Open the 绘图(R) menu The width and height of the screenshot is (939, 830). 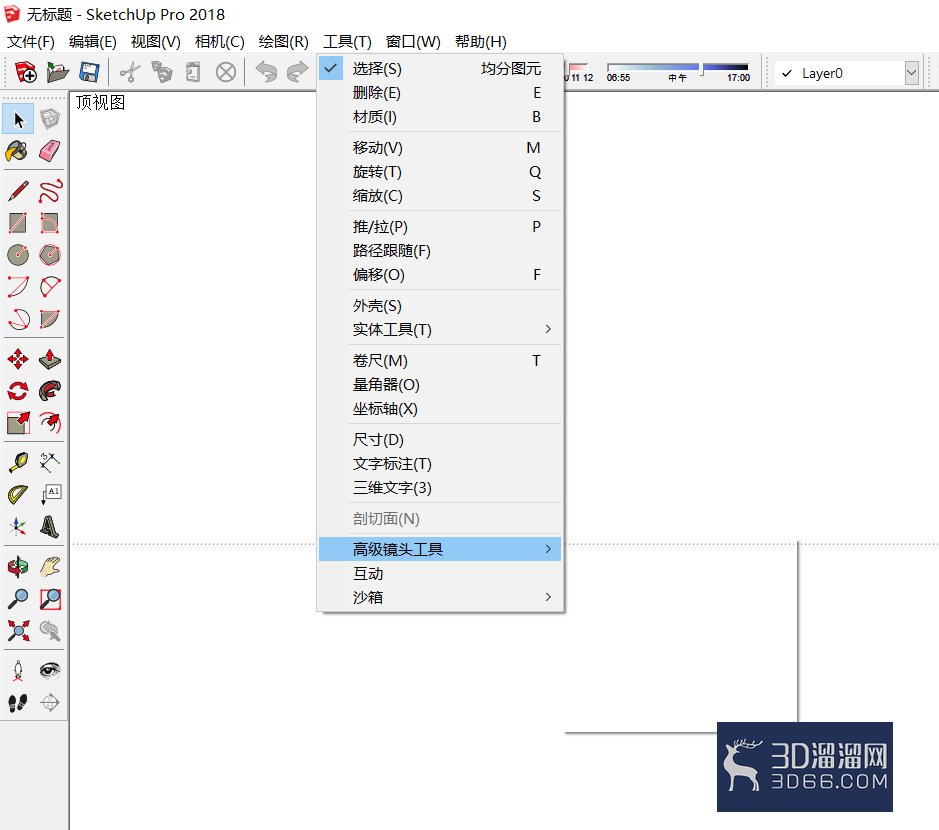tap(283, 41)
